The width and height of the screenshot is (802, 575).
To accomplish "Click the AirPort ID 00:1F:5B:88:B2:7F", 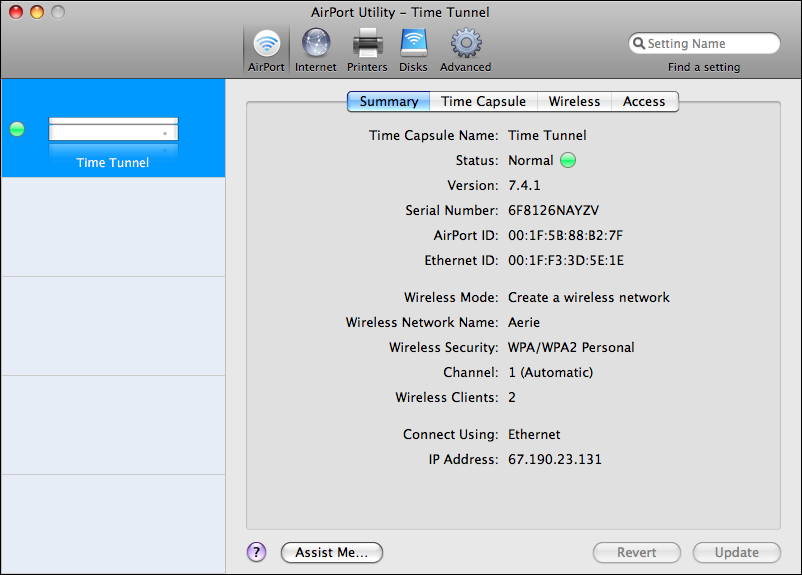I will coord(565,235).
